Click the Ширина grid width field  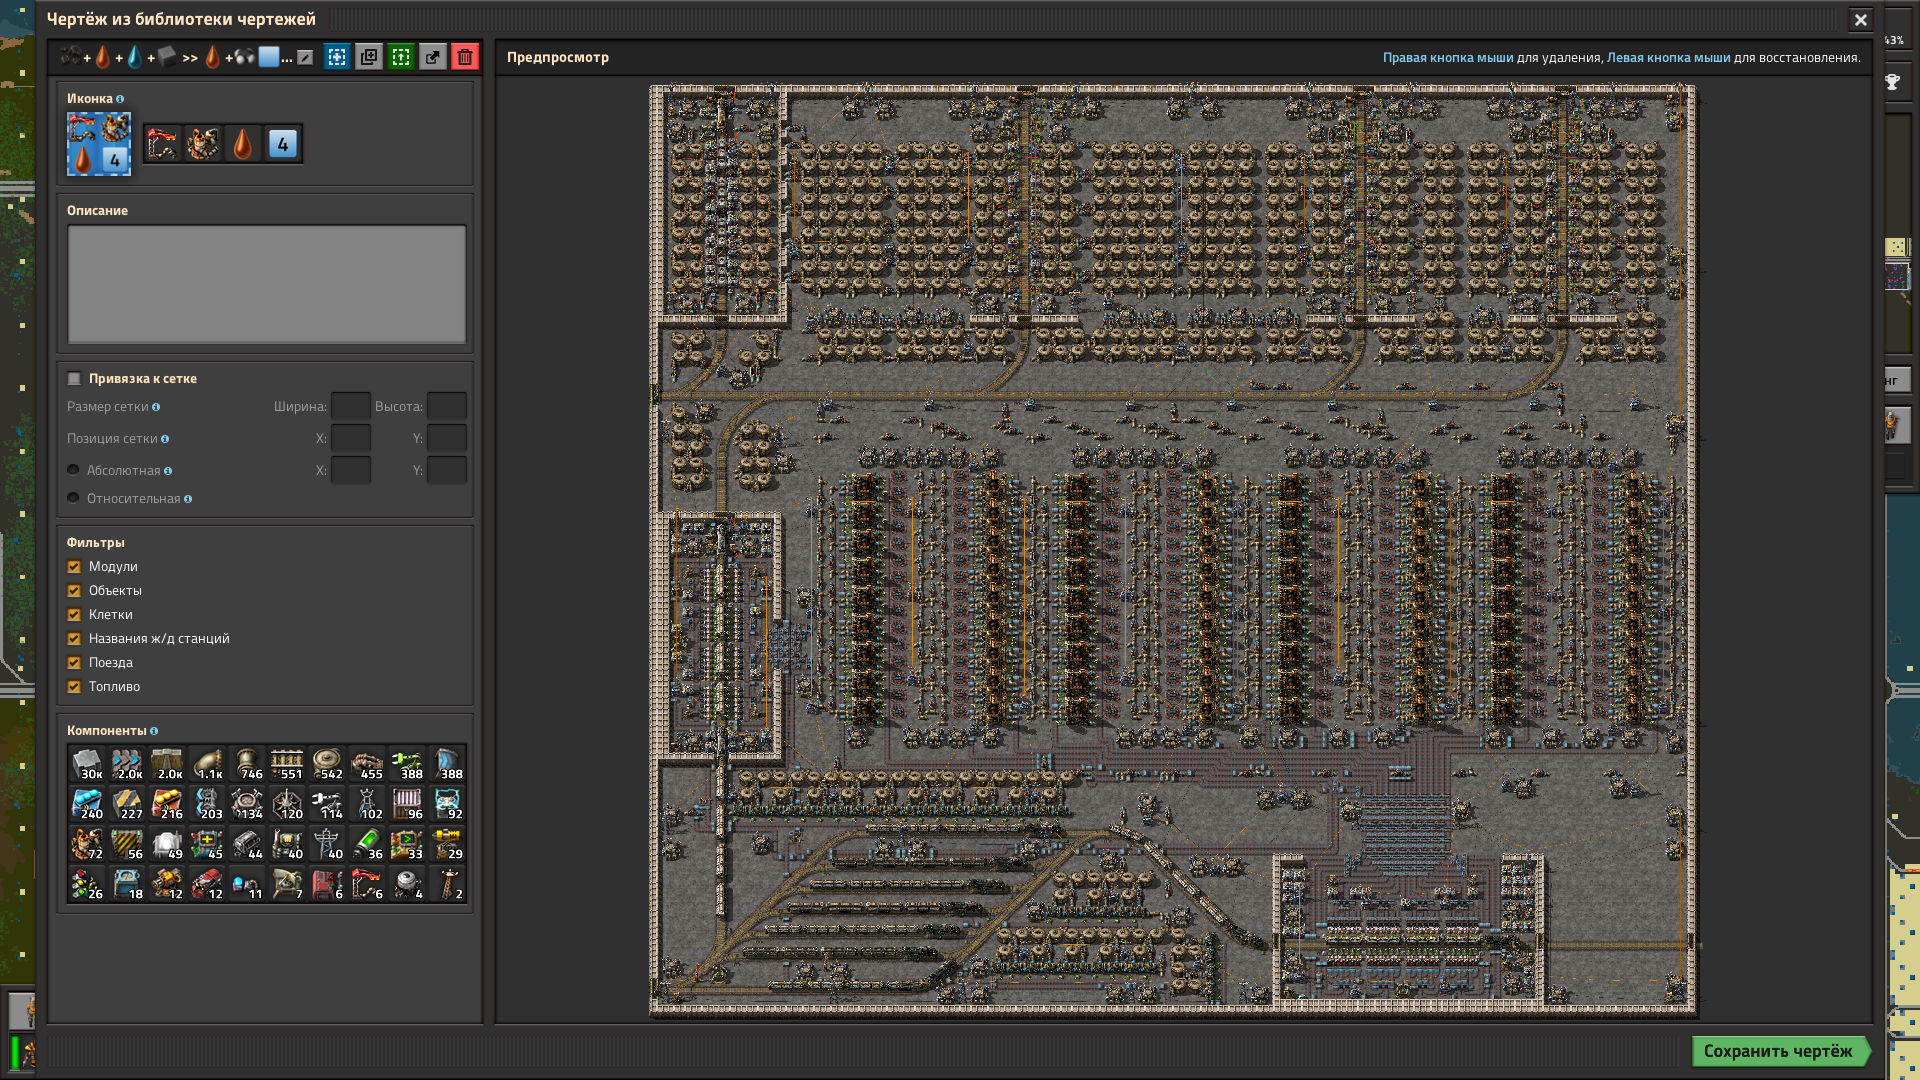[351, 407]
